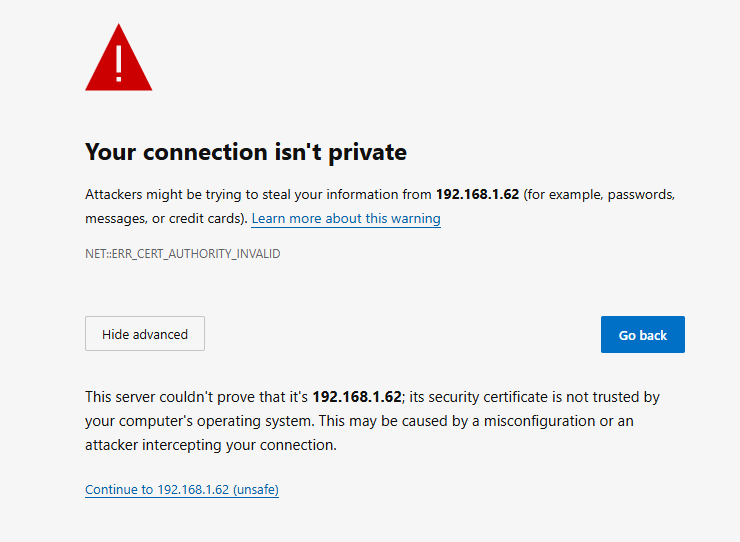Click the "Your connection isn't private" heading
Image resolution: width=740 pixels, height=542 pixels.
coord(245,152)
